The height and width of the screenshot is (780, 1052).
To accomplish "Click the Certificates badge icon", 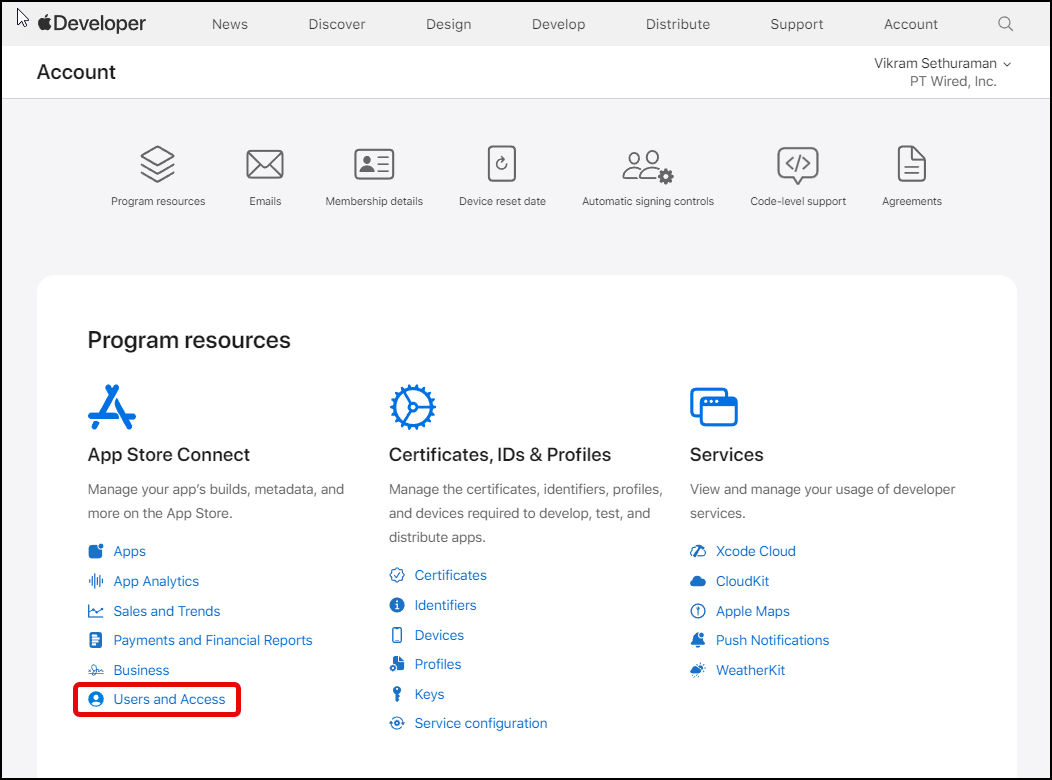I will point(397,575).
